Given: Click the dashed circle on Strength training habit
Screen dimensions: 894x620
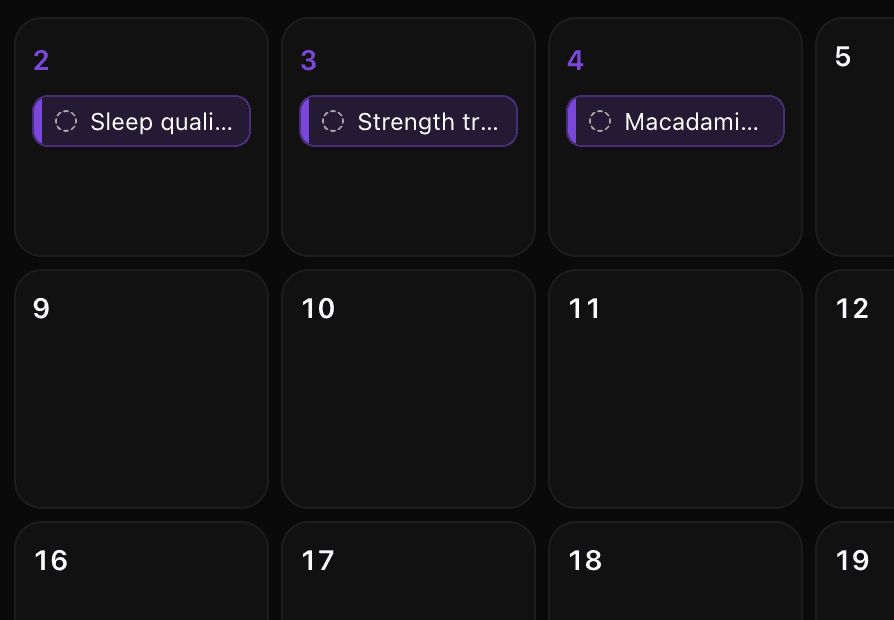Looking at the screenshot, I should (333, 121).
